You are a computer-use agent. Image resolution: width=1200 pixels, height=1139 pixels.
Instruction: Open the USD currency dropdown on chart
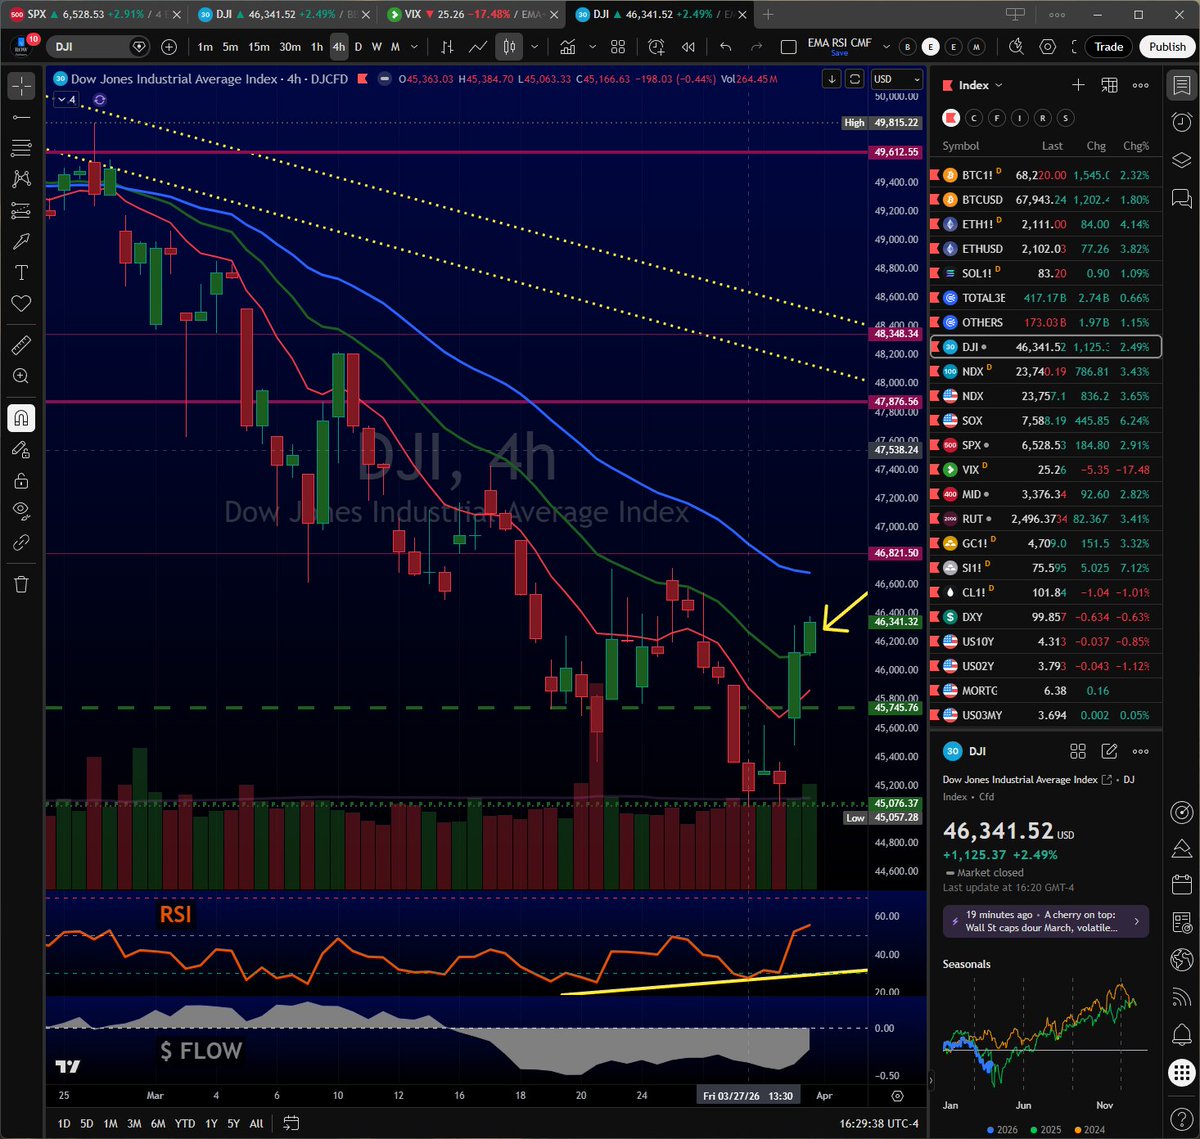(896, 79)
